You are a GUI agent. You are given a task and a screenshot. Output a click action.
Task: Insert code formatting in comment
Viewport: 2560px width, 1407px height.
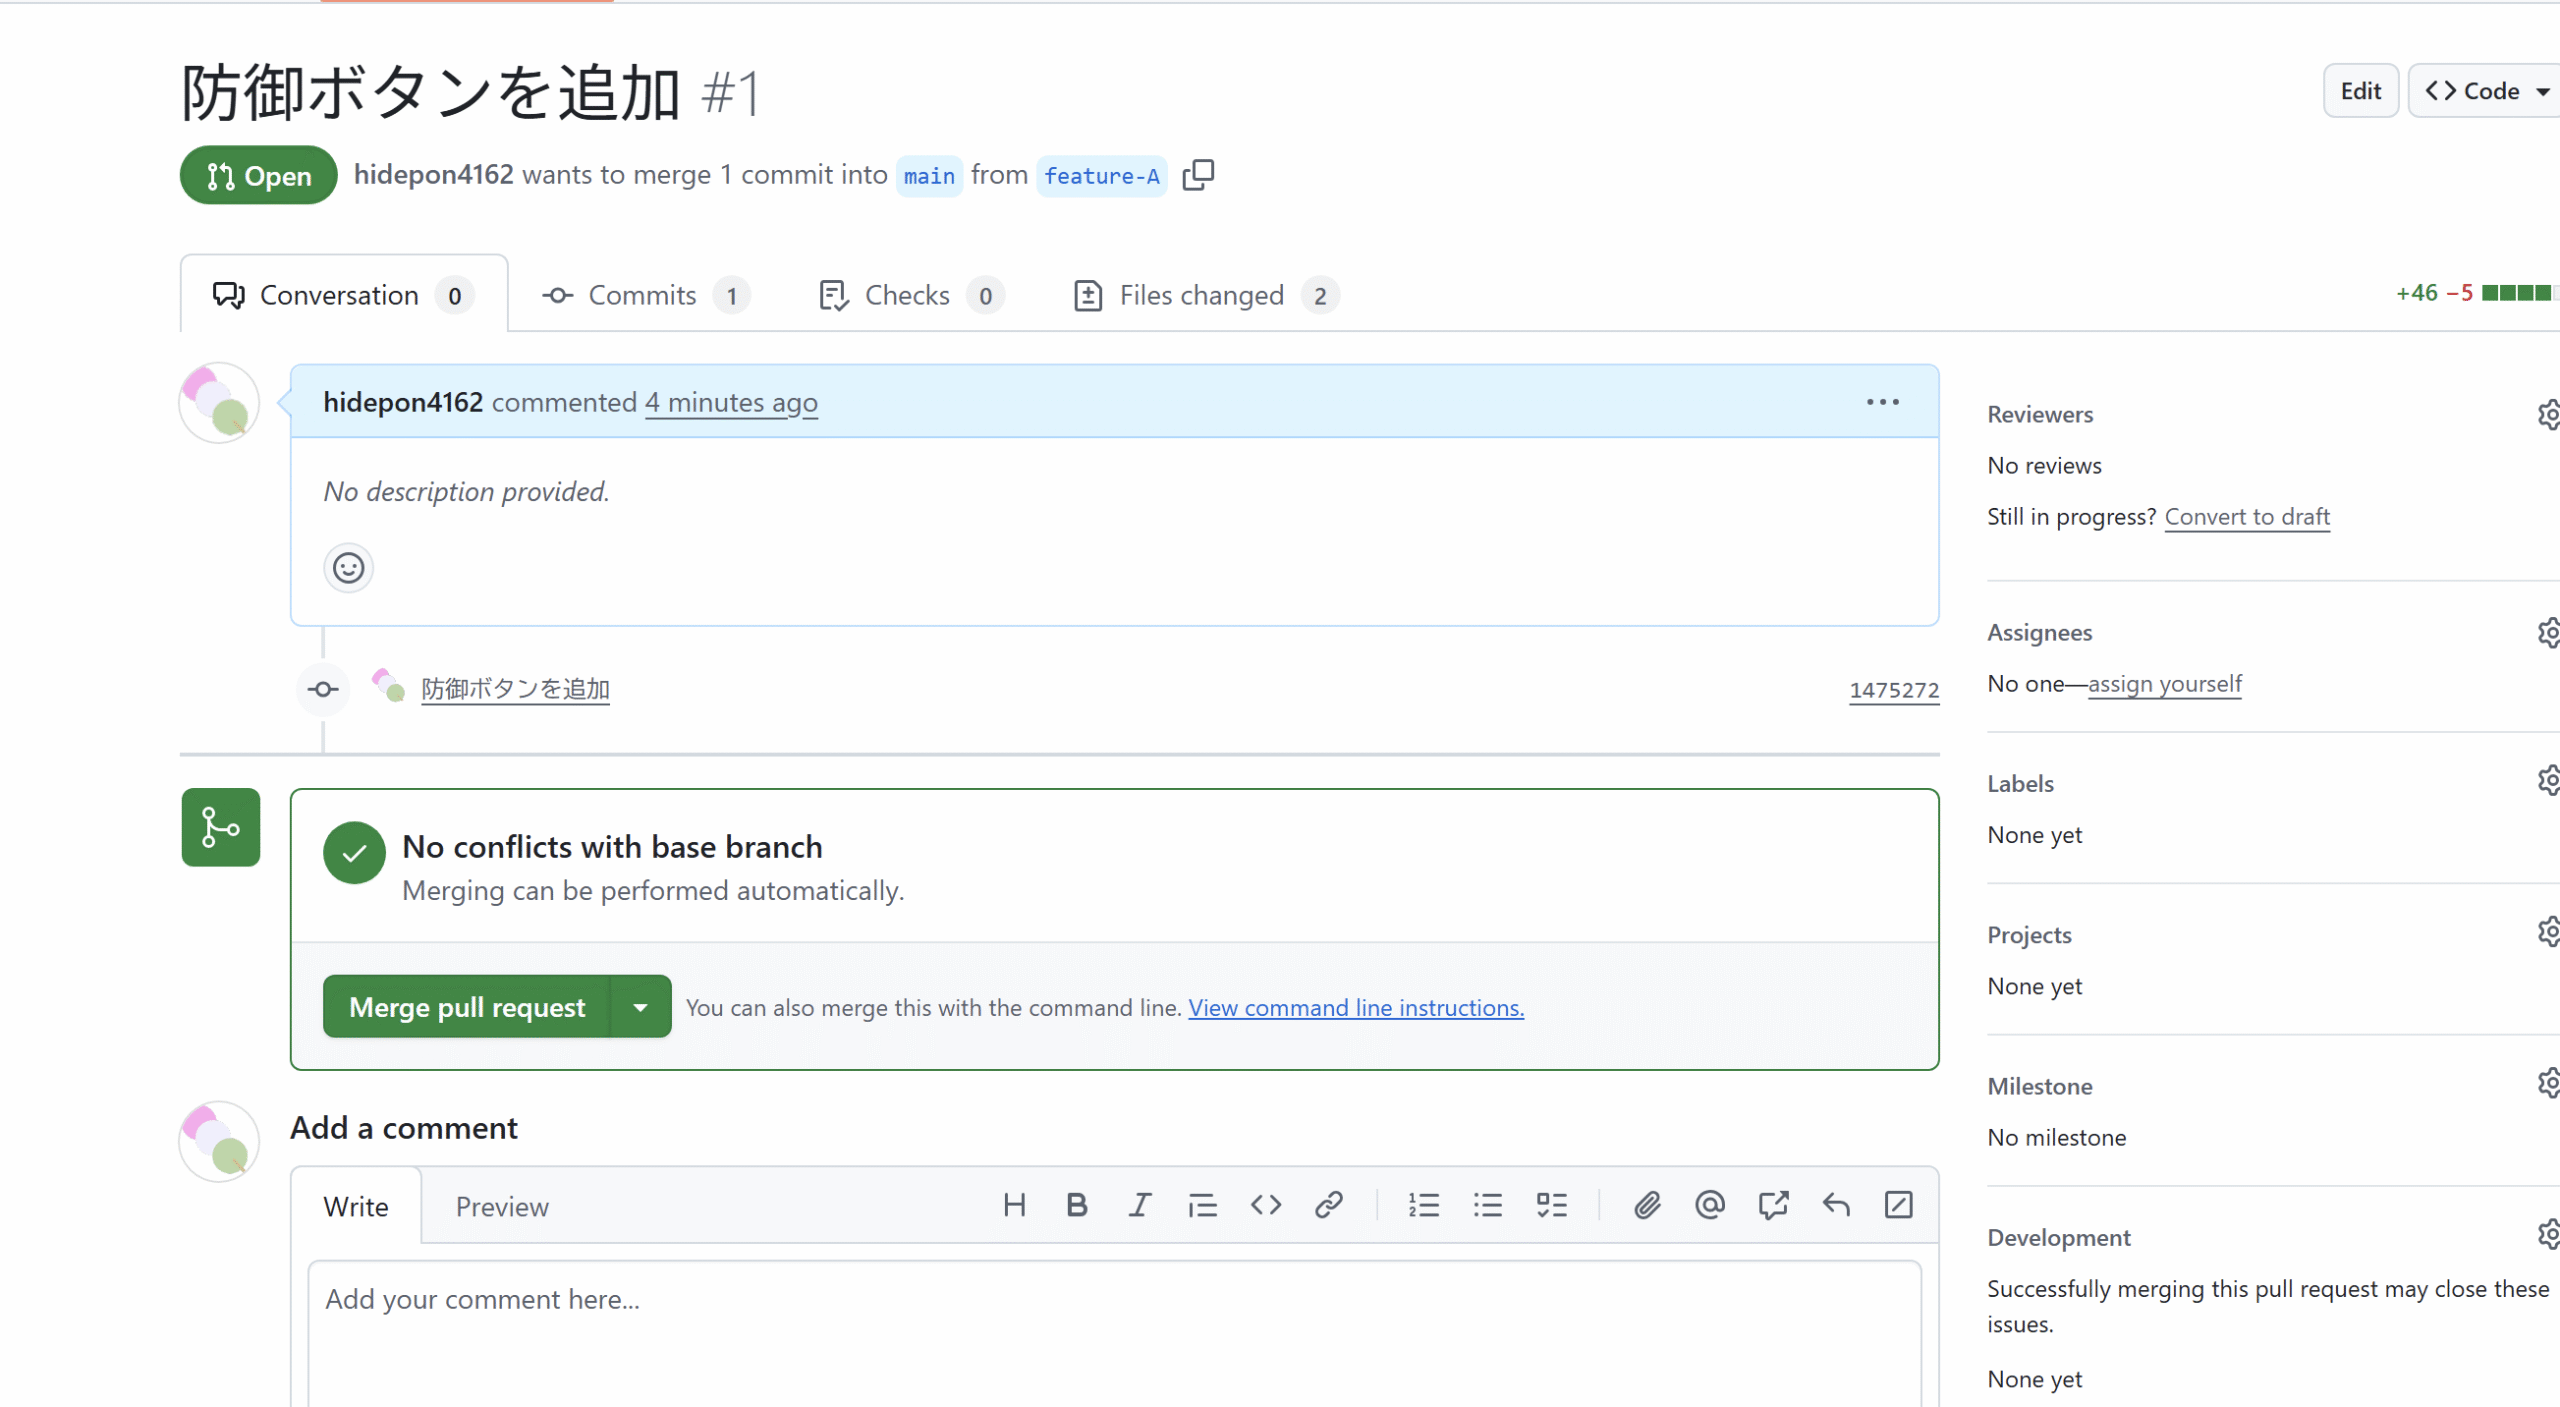point(1266,1205)
